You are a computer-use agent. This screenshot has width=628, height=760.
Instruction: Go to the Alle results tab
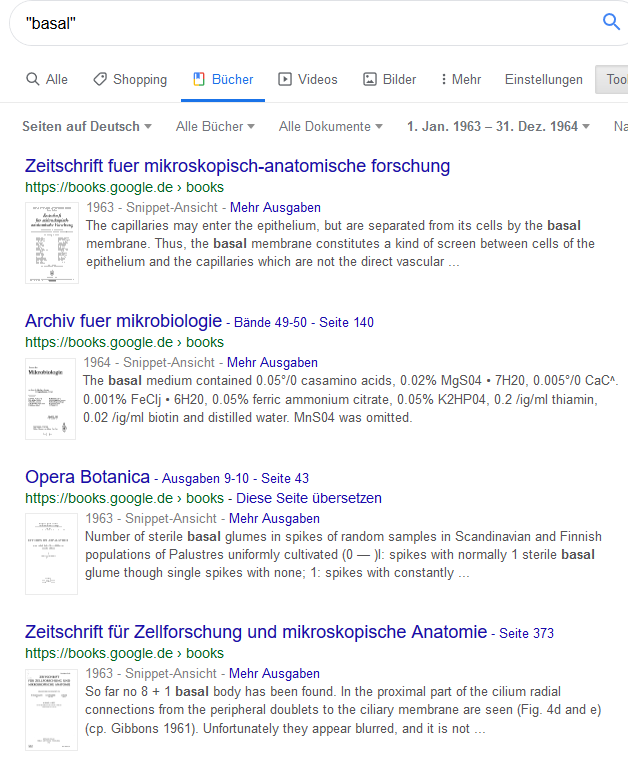pyautogui.click(x=47, y=79)
